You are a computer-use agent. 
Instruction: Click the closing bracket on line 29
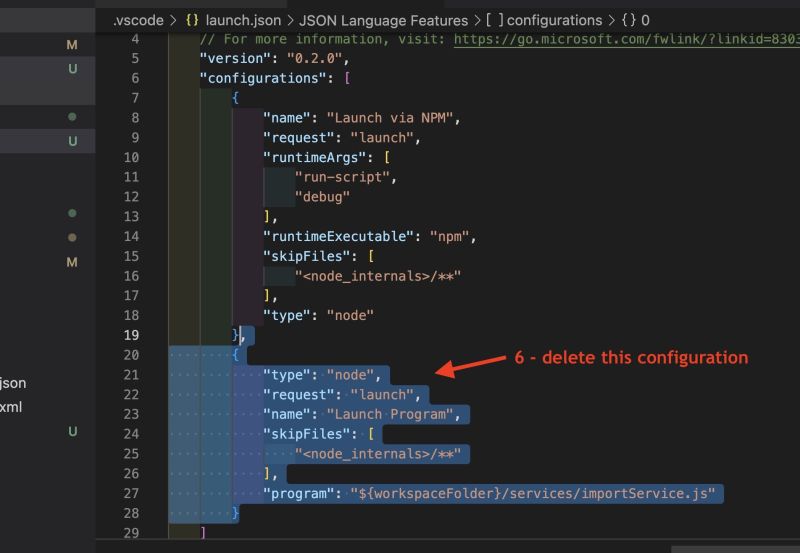pos(203,533)
